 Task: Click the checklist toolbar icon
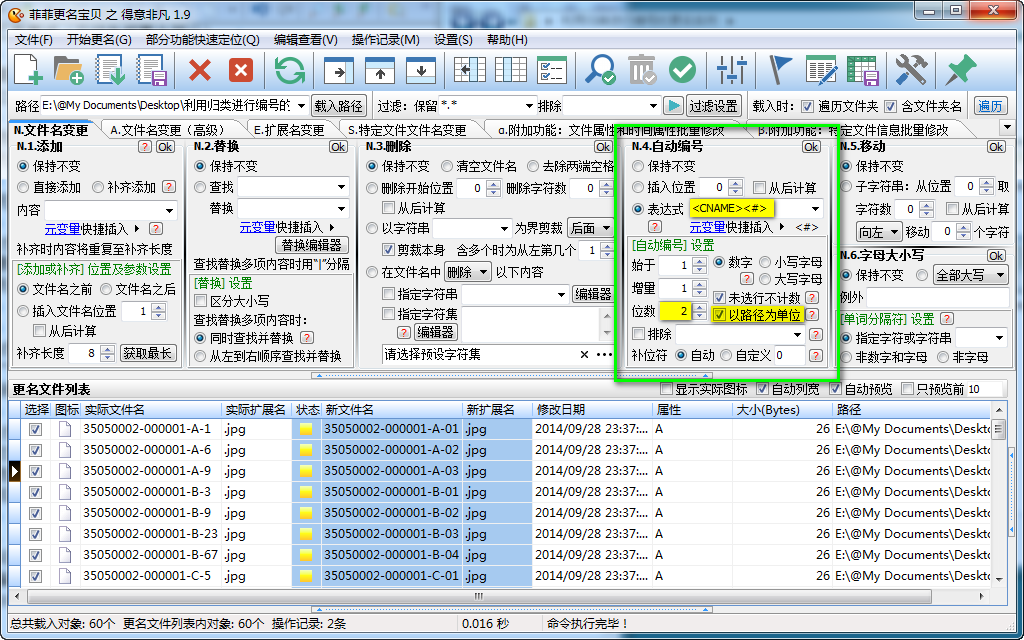(x=552, y=70)
